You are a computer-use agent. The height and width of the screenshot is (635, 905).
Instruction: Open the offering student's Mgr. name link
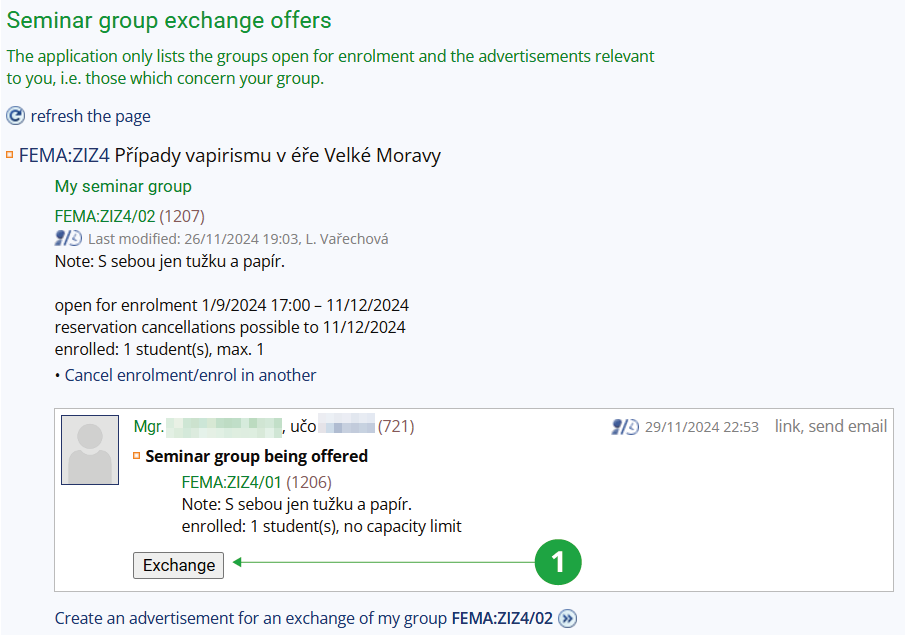208,427
